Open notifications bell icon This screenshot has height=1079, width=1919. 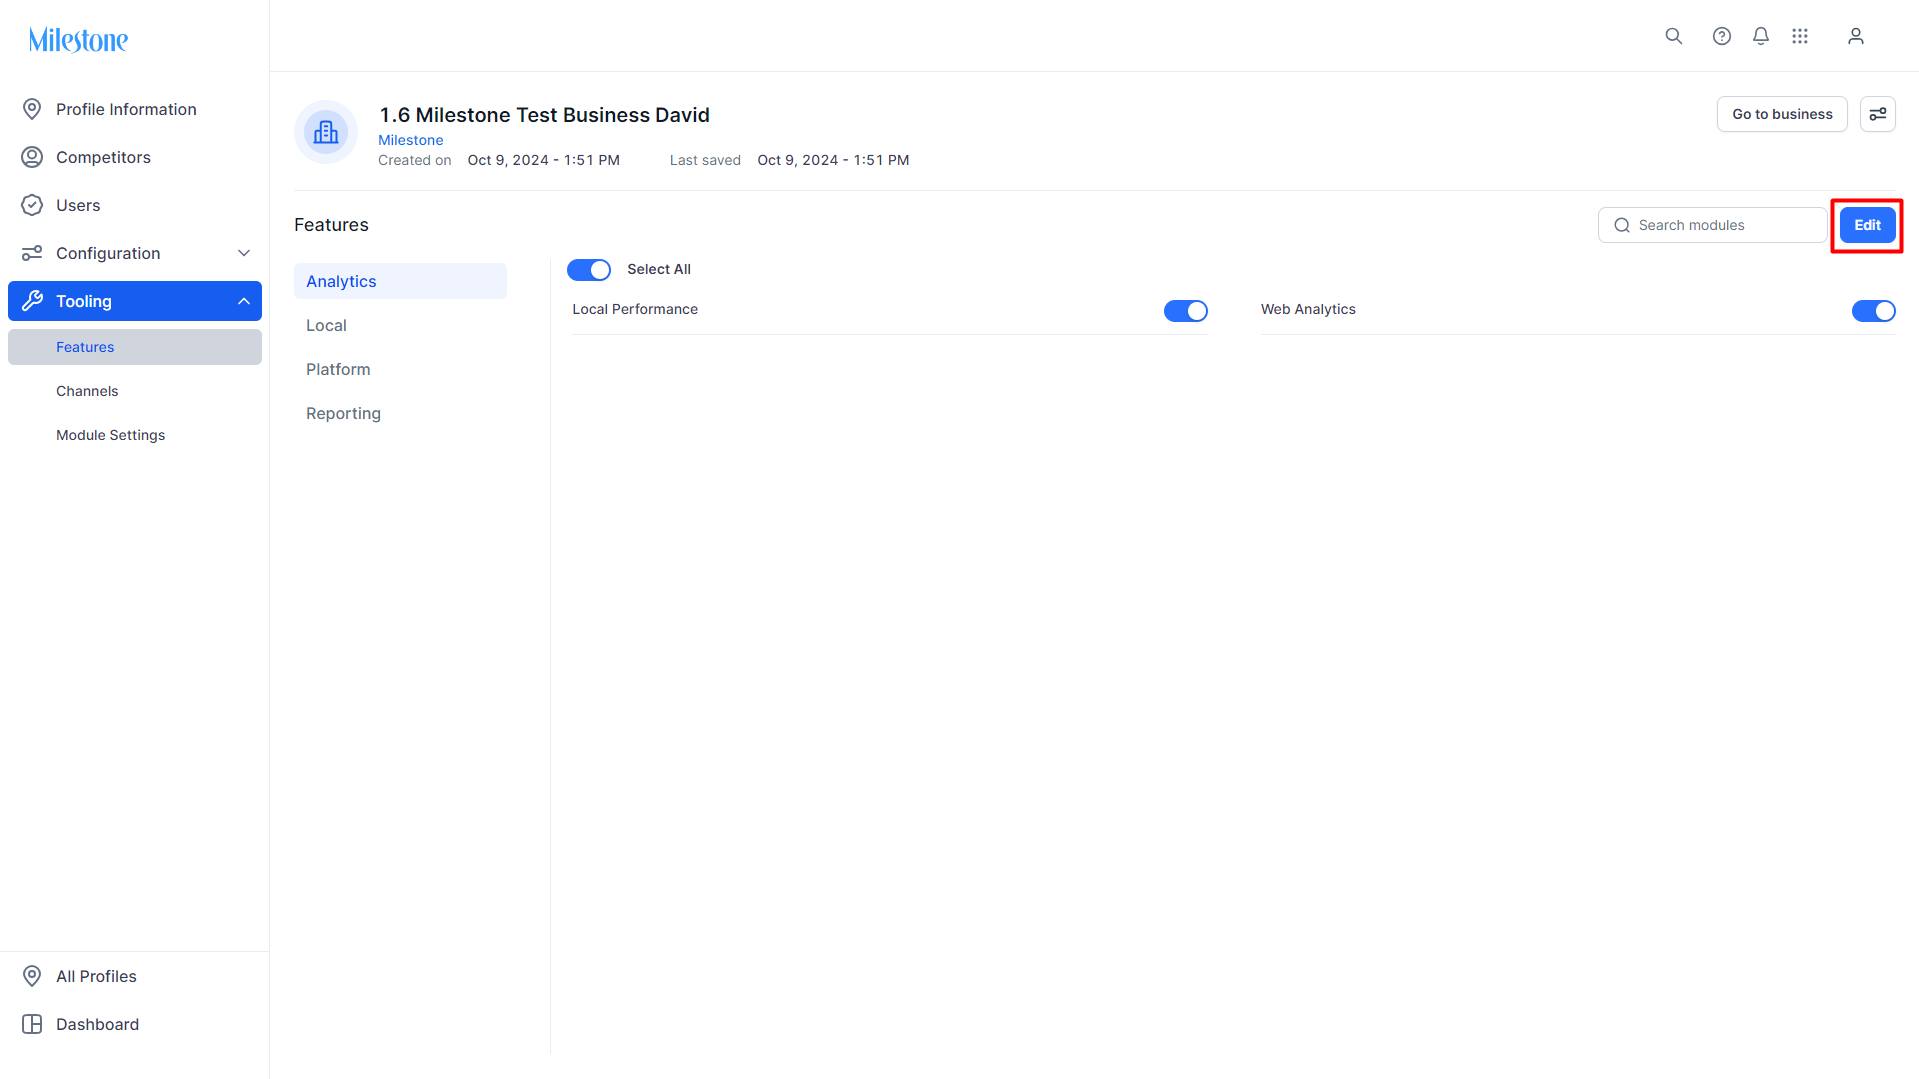coord(1761,36)
